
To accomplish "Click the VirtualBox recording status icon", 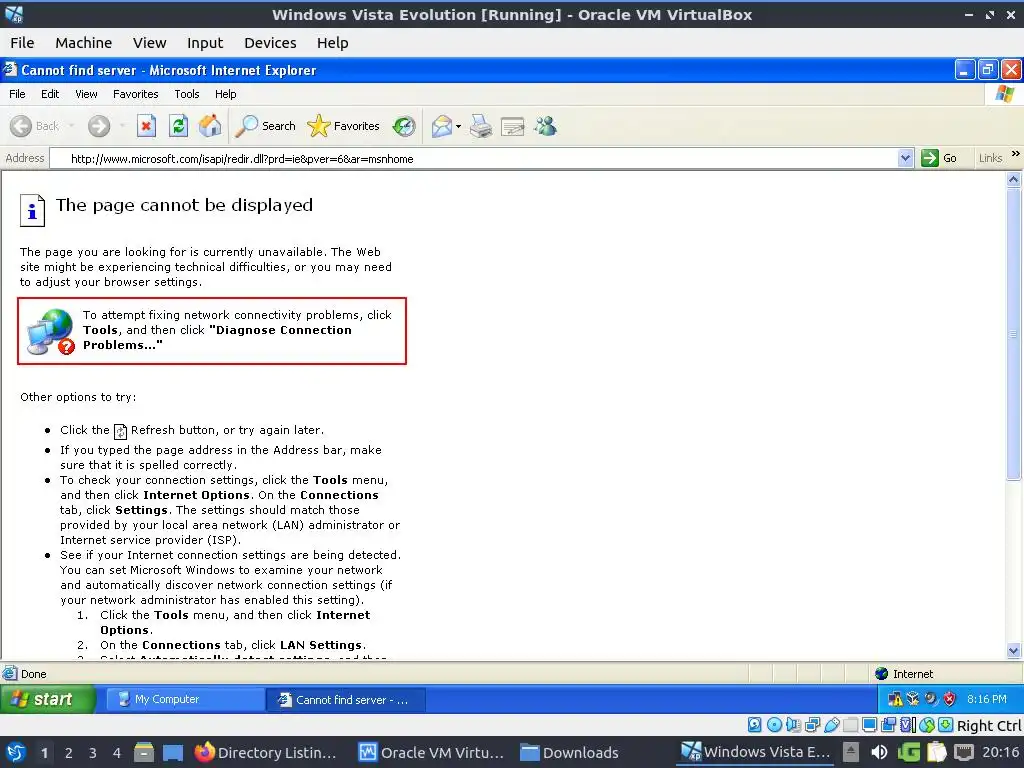I will pos(889,725).
